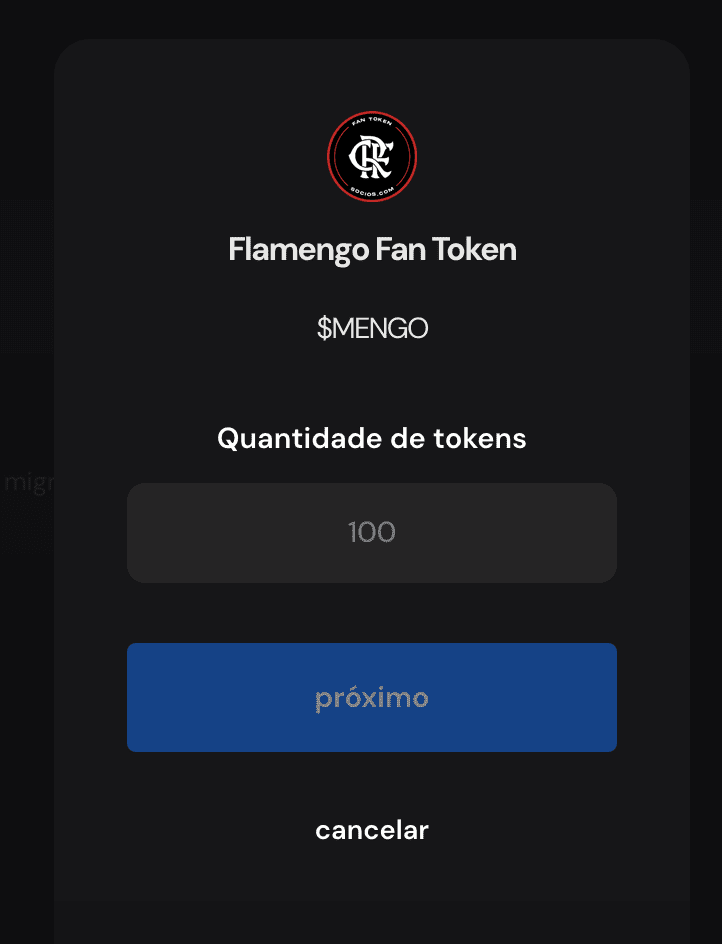Click the Quantidade de tokens label
The width and height of the screenshot is (722, 944).
[x=372, y=438]
